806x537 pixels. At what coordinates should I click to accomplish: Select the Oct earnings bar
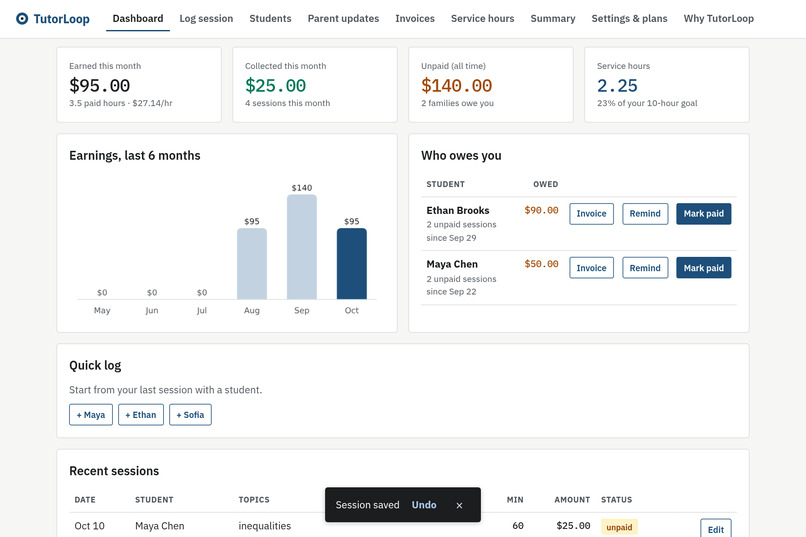tap(352, 264)
